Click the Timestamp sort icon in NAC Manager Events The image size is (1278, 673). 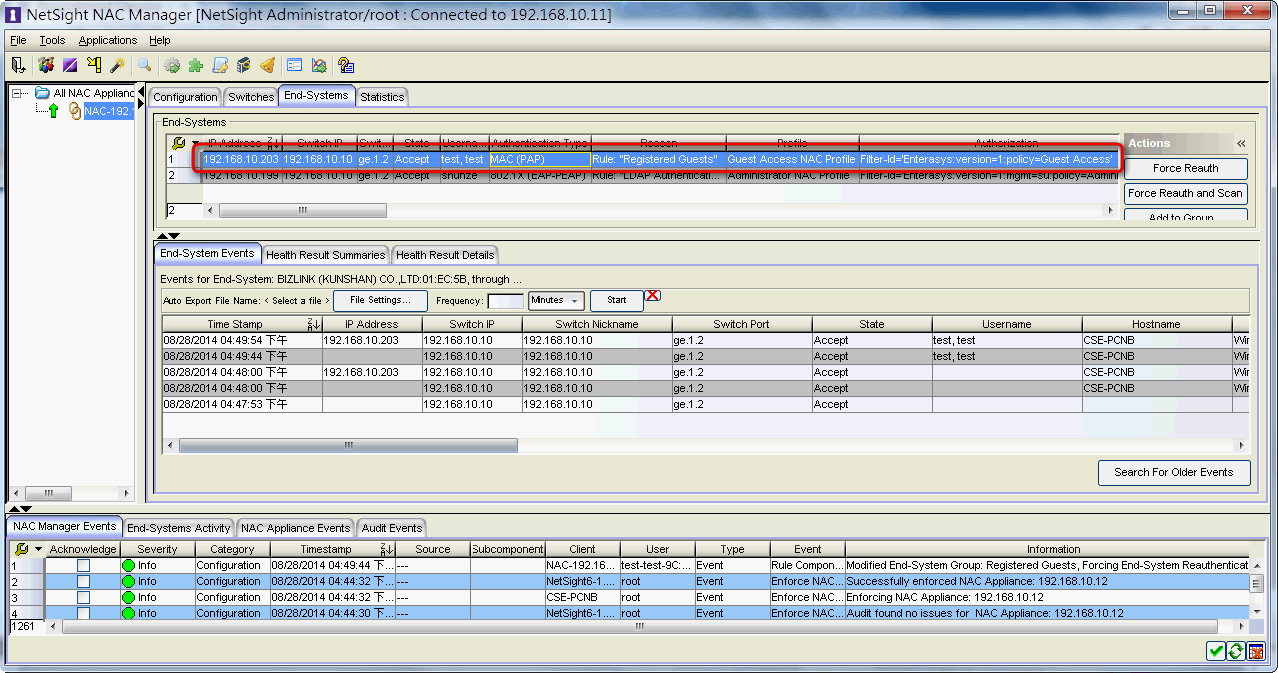point(386,549)
